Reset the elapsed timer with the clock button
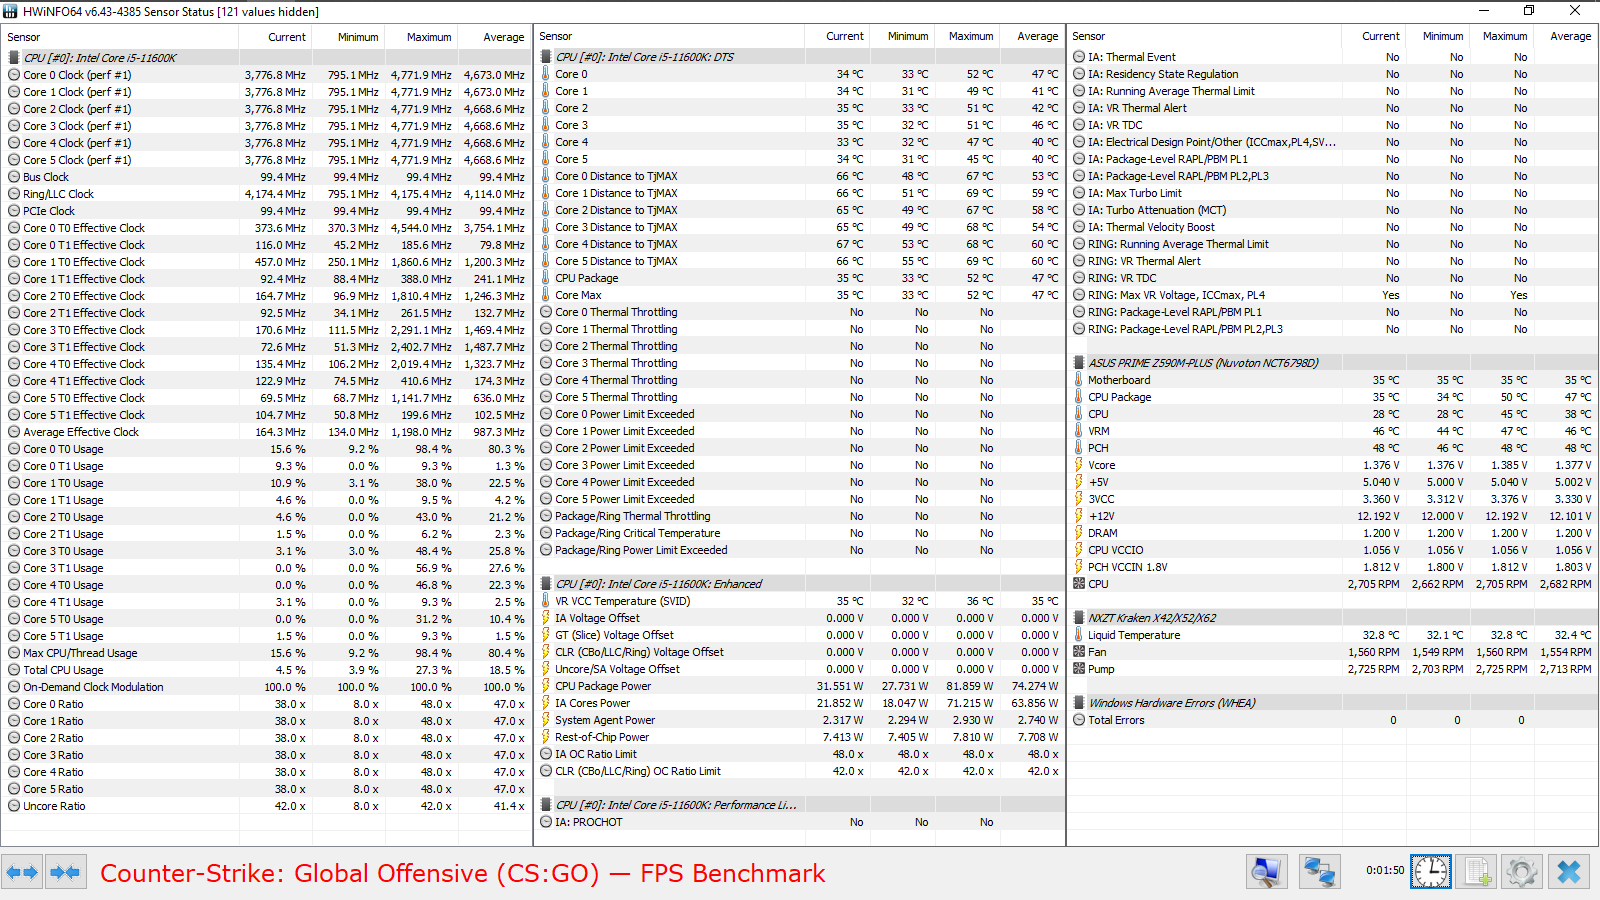 click(1430, 872)
